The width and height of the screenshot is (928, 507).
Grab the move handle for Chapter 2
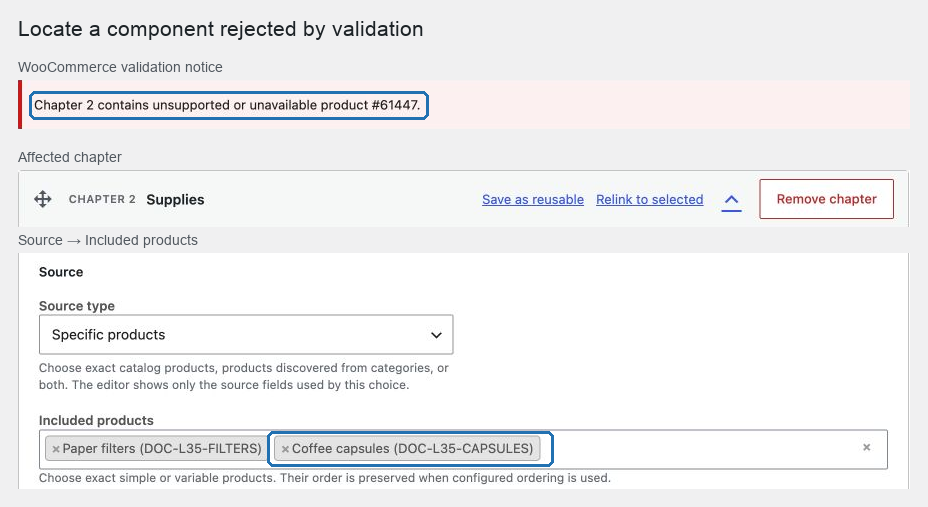[43, 199]
